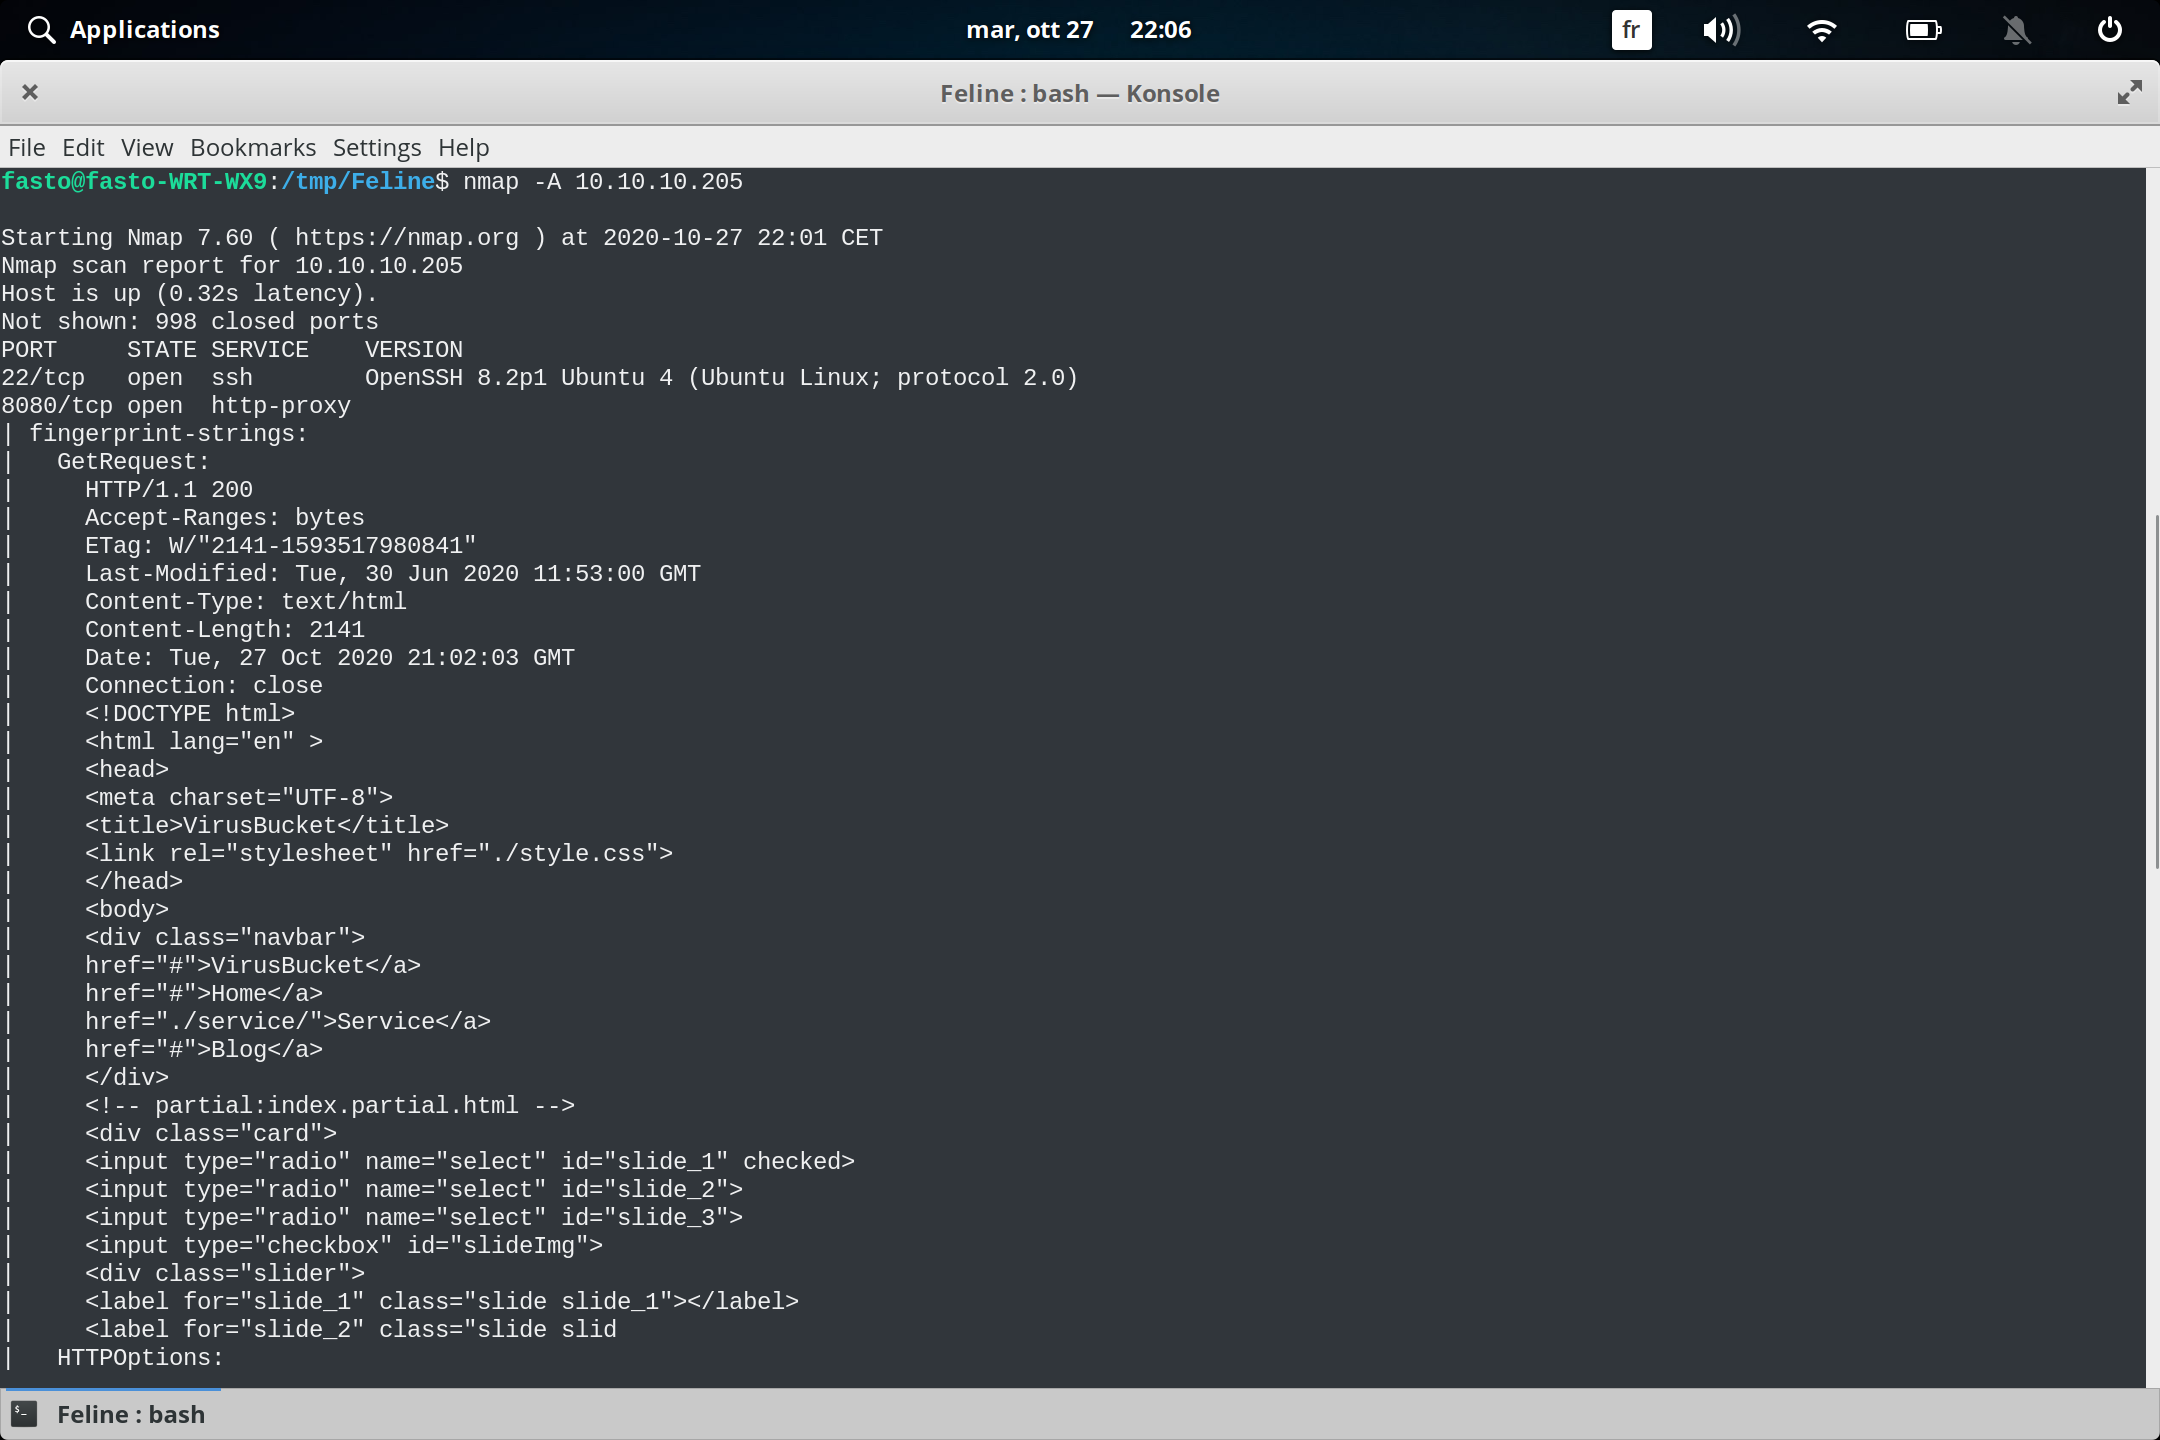Toggle the fr keyboard layout indicator
This screenshot has height=1440, width=2160.
click(1630, 30)
